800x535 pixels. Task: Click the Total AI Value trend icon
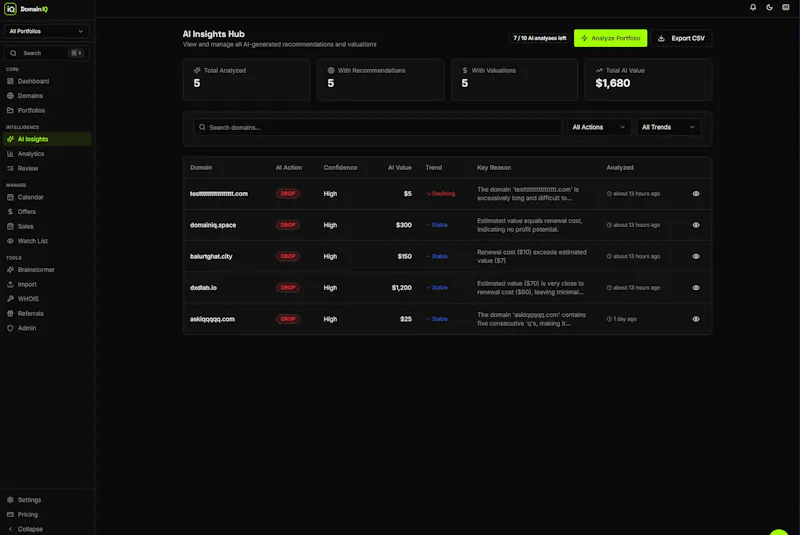pos(599,70)
